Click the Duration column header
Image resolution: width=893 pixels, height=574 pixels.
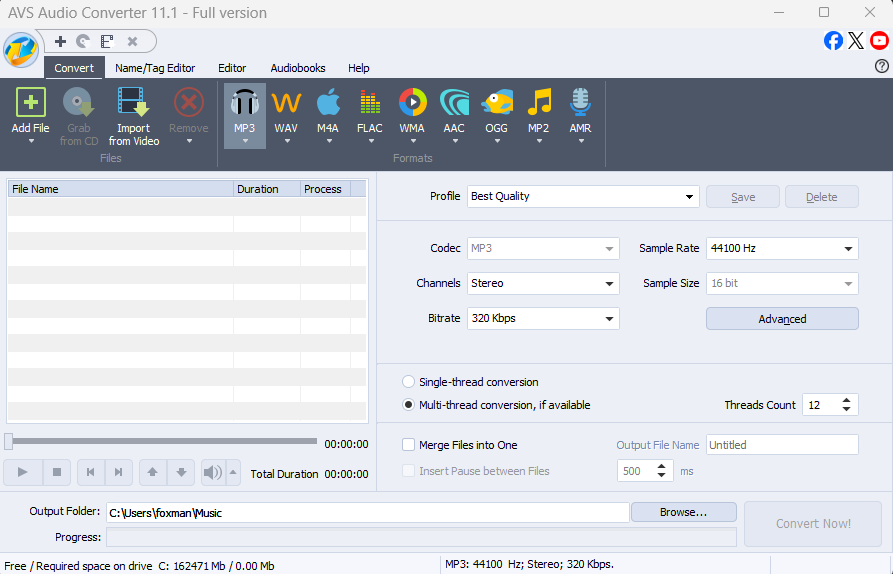pos(267,189)
